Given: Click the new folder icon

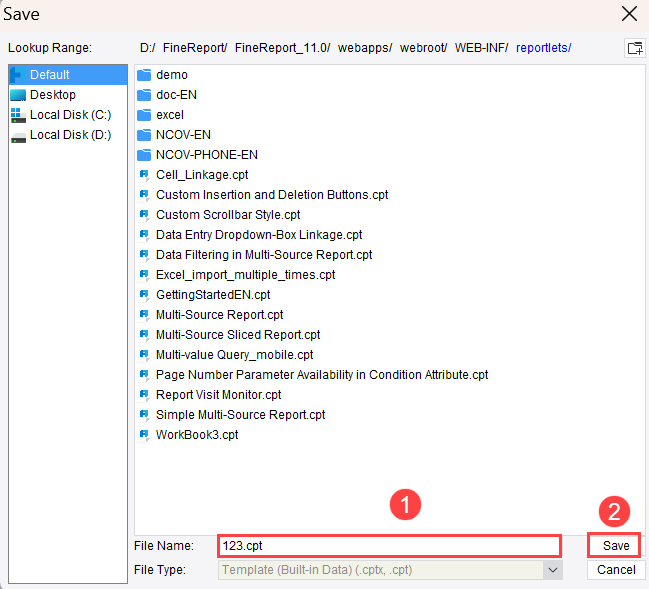Looking at the screenshot, I should click(635, 48).
